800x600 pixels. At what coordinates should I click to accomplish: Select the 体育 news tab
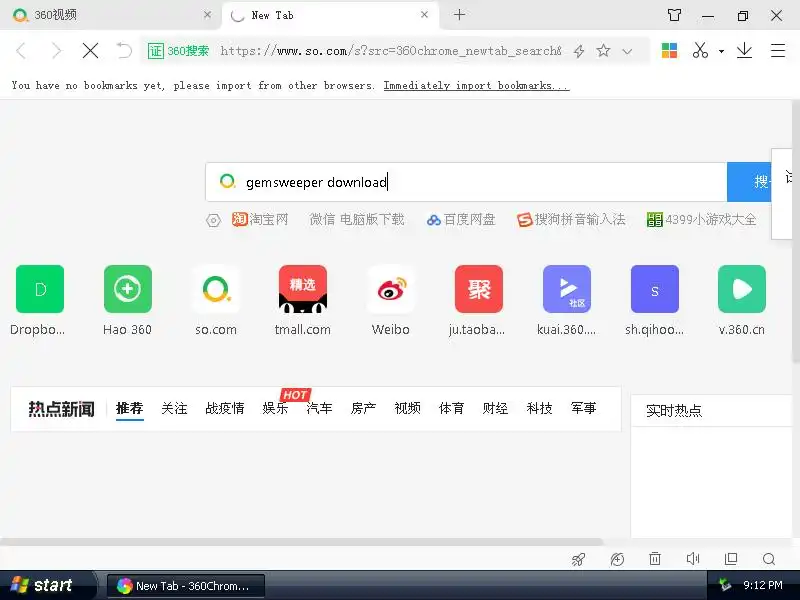pos(452,408)
